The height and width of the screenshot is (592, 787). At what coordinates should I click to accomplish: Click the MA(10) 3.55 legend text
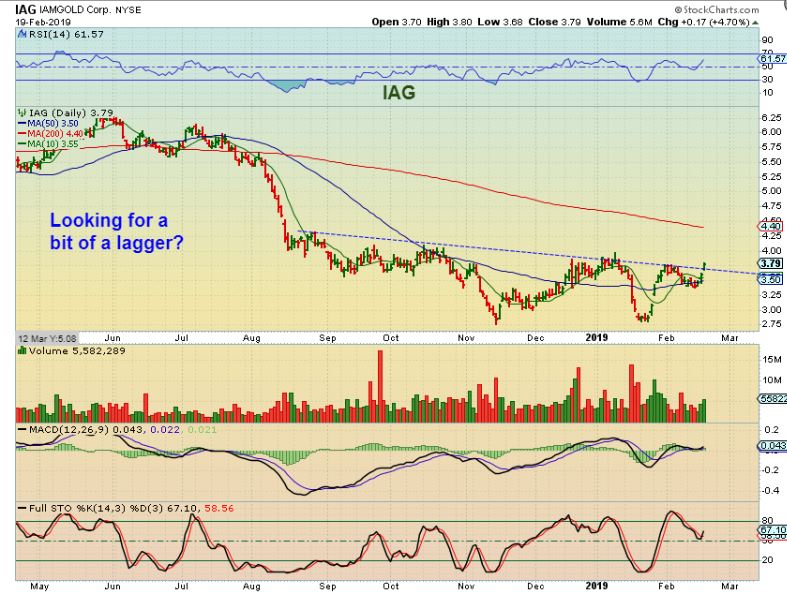(53, 144)
